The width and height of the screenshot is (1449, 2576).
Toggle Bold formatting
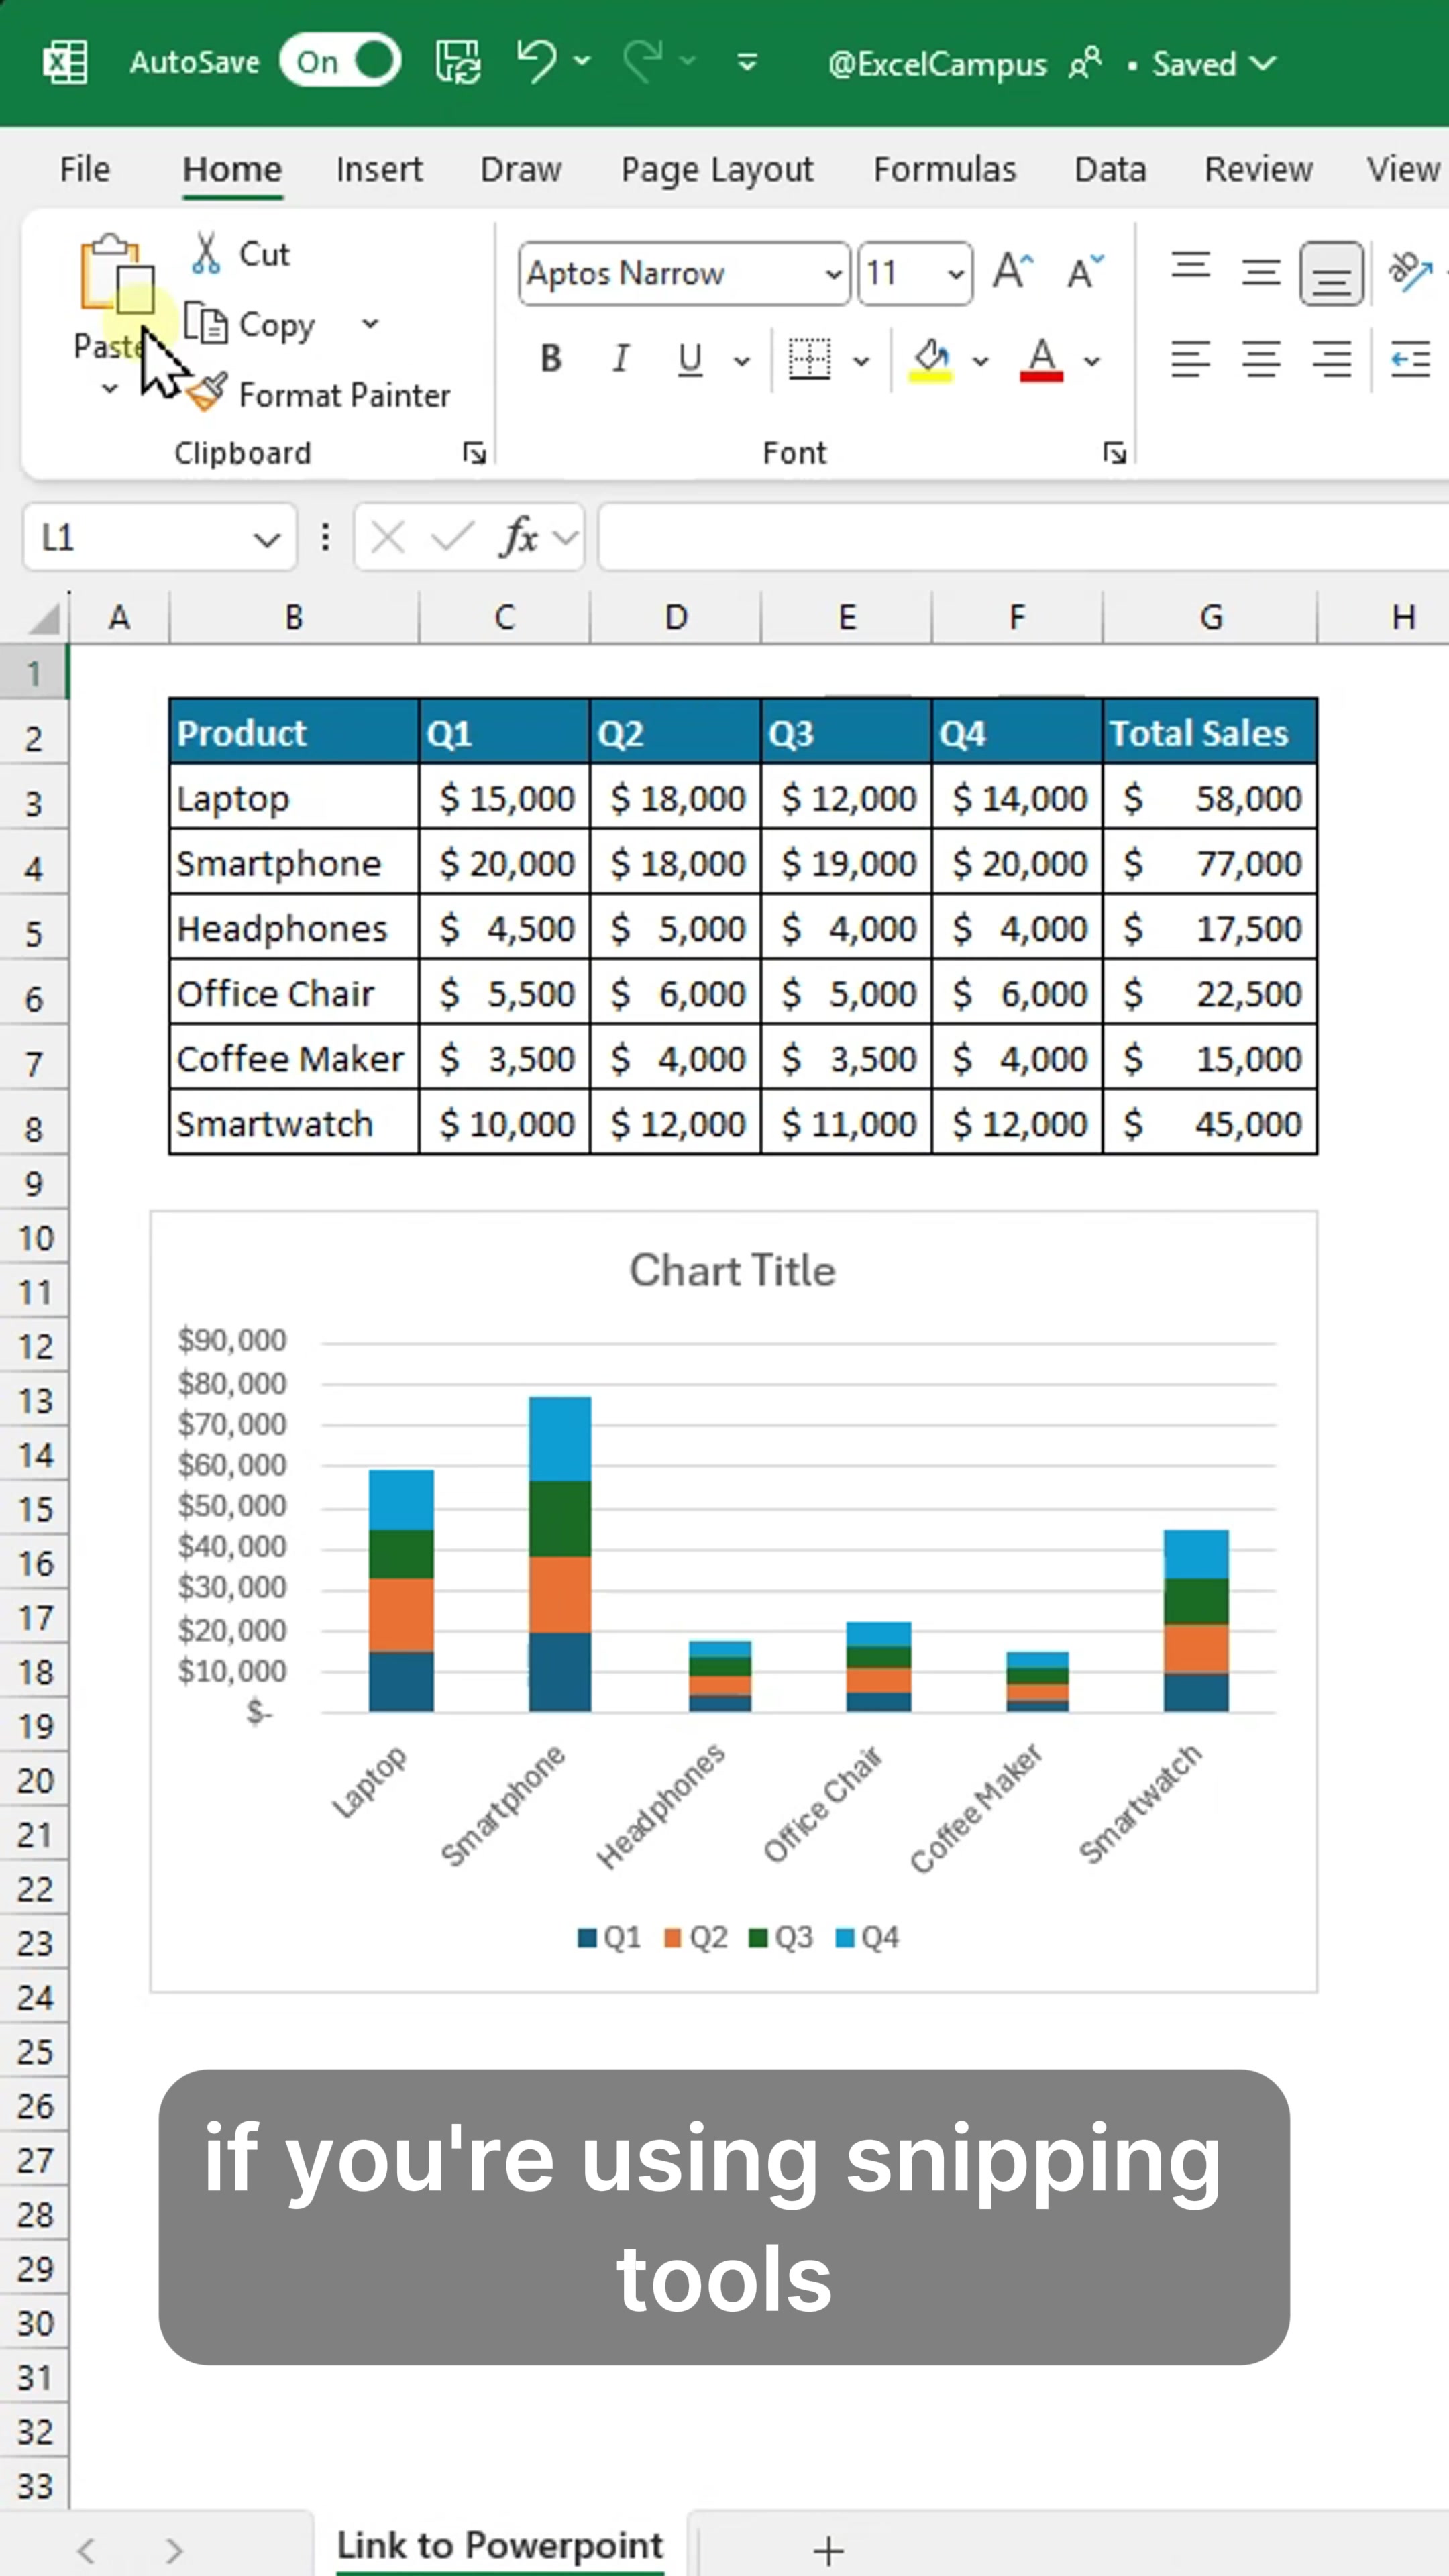tap(550, 359)
